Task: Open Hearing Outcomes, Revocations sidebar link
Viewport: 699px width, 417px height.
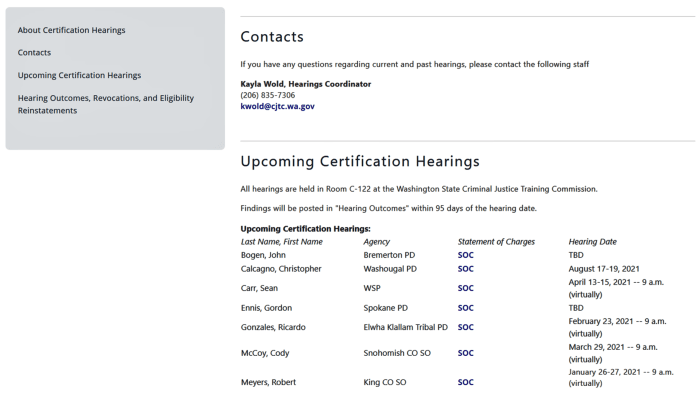Action: [105, 98]
